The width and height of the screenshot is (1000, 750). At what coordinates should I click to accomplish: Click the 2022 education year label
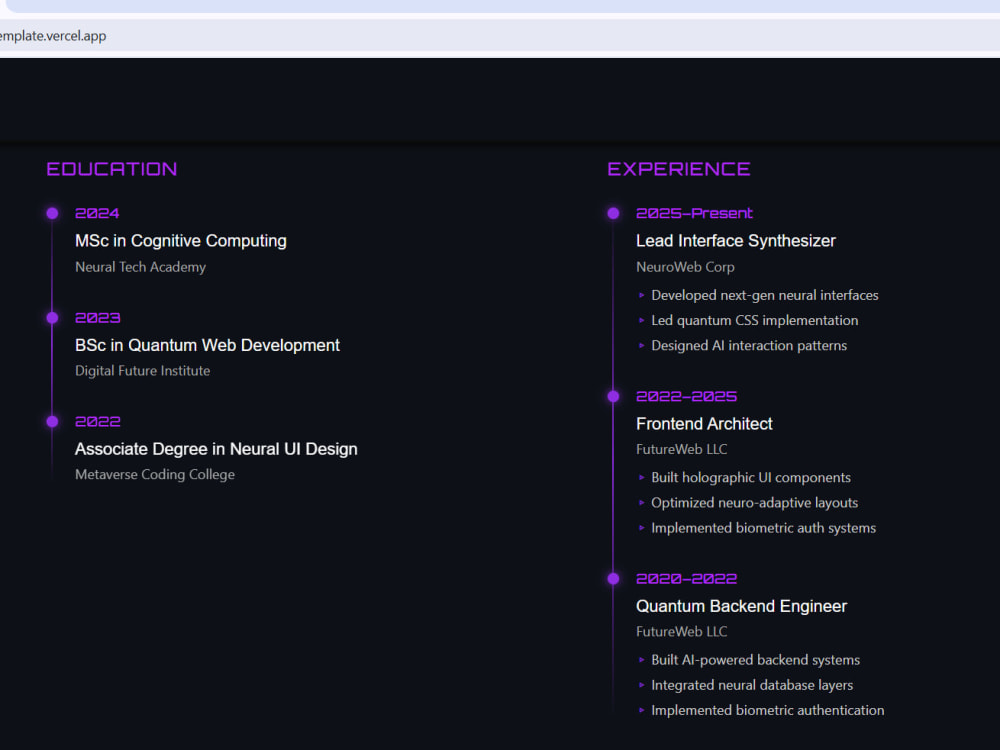click(x=98, y=422)
